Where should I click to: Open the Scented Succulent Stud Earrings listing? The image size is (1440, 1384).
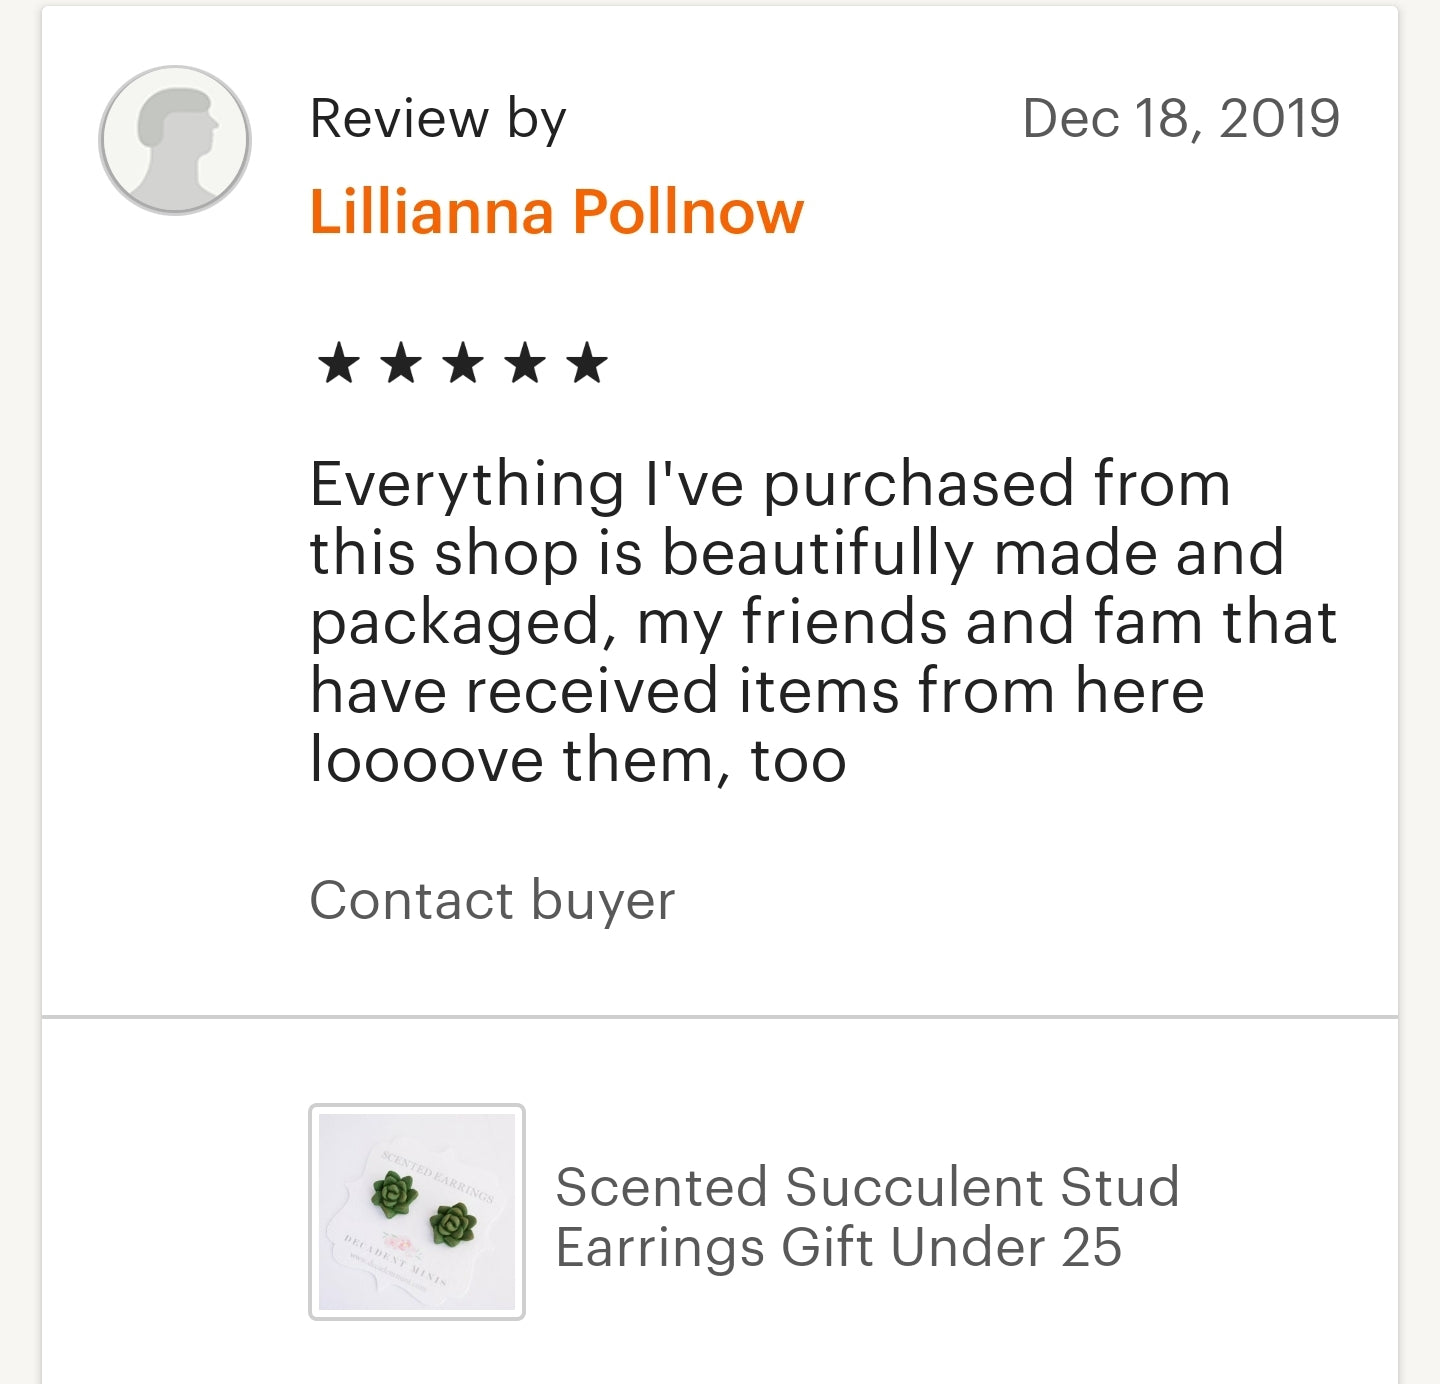pyautogui.click(x=866, y=1215)
